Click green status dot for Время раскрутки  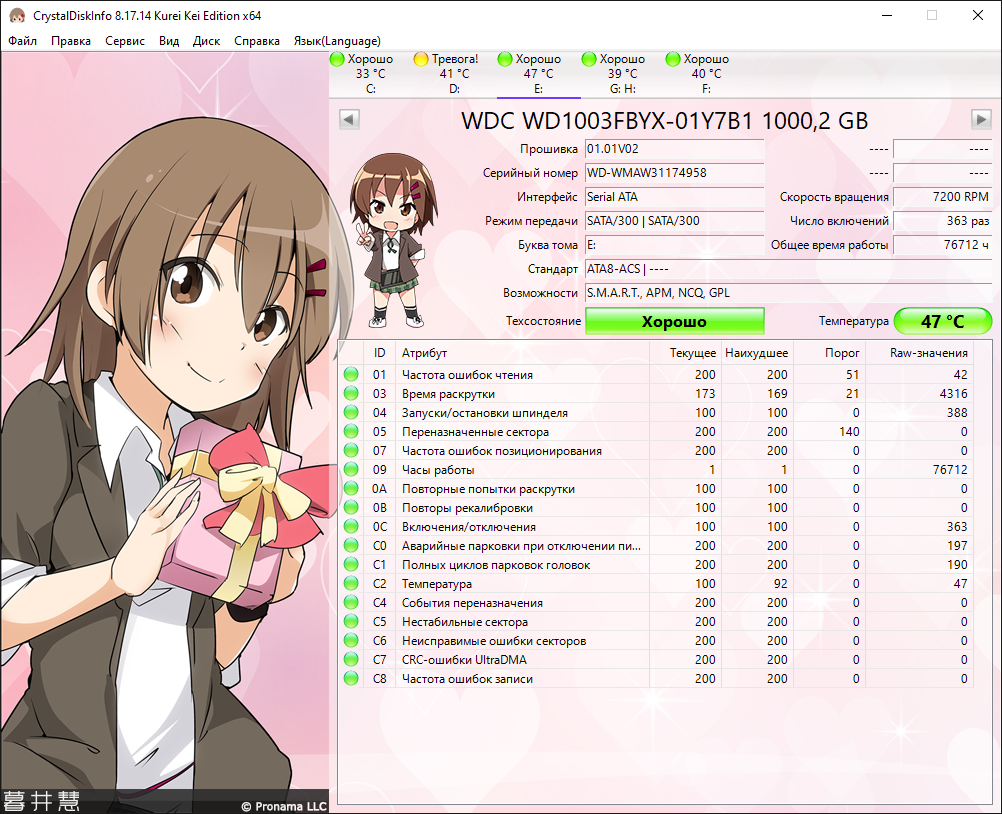point(351,394)
